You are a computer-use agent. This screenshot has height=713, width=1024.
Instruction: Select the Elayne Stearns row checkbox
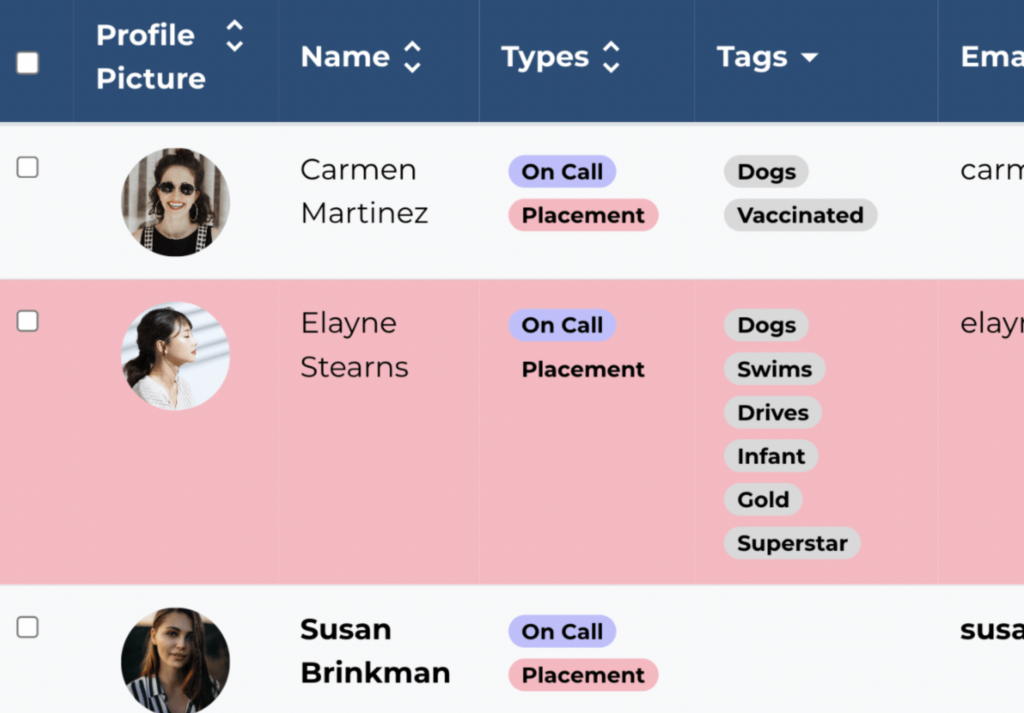tap(28, 321)
